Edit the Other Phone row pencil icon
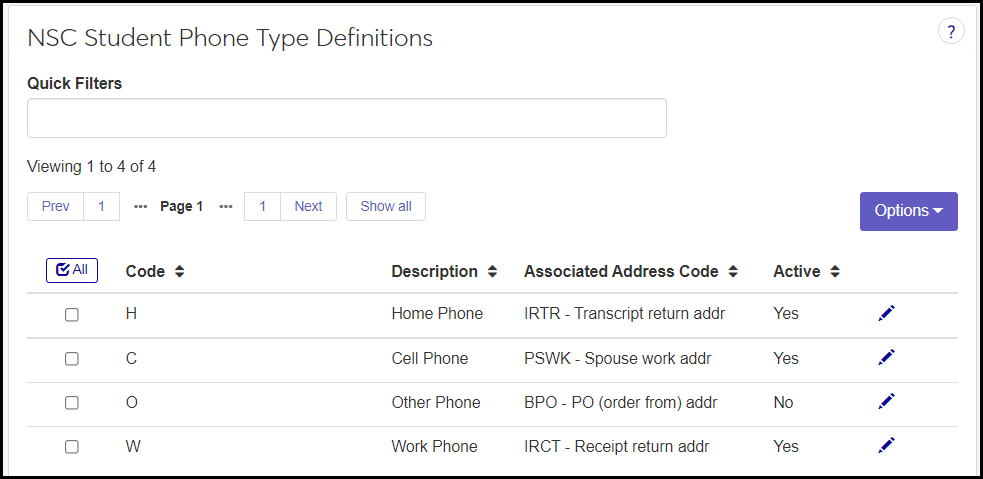The width and height of the screenshot is (983, 479). pyautogui.click(x=886, y=401)
